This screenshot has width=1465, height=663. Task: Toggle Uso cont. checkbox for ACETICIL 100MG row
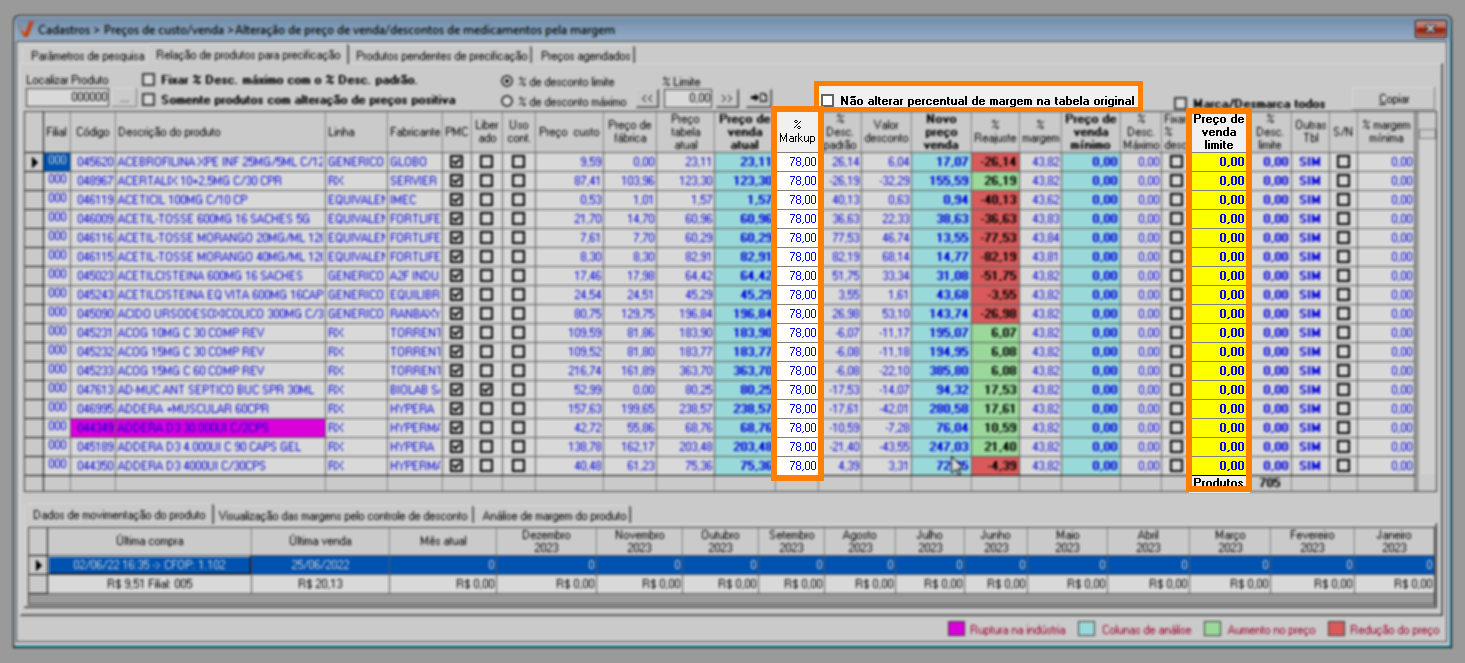(x=518, y=199)
